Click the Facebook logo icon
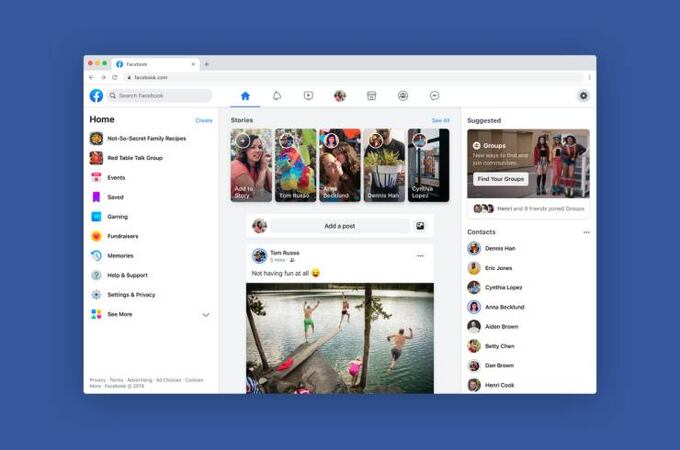680x450 pixels. click(96, 96)
